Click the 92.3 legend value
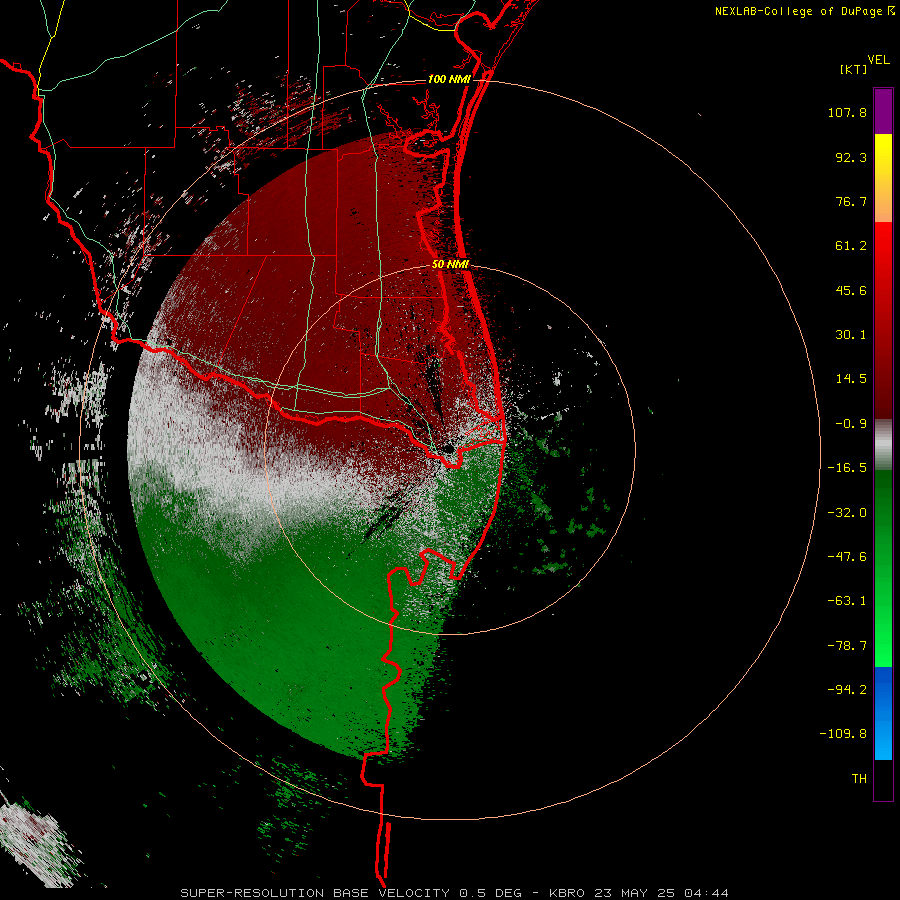Image resolution: width=900 pixels, height=900 pixels. (x=851, y=157)
